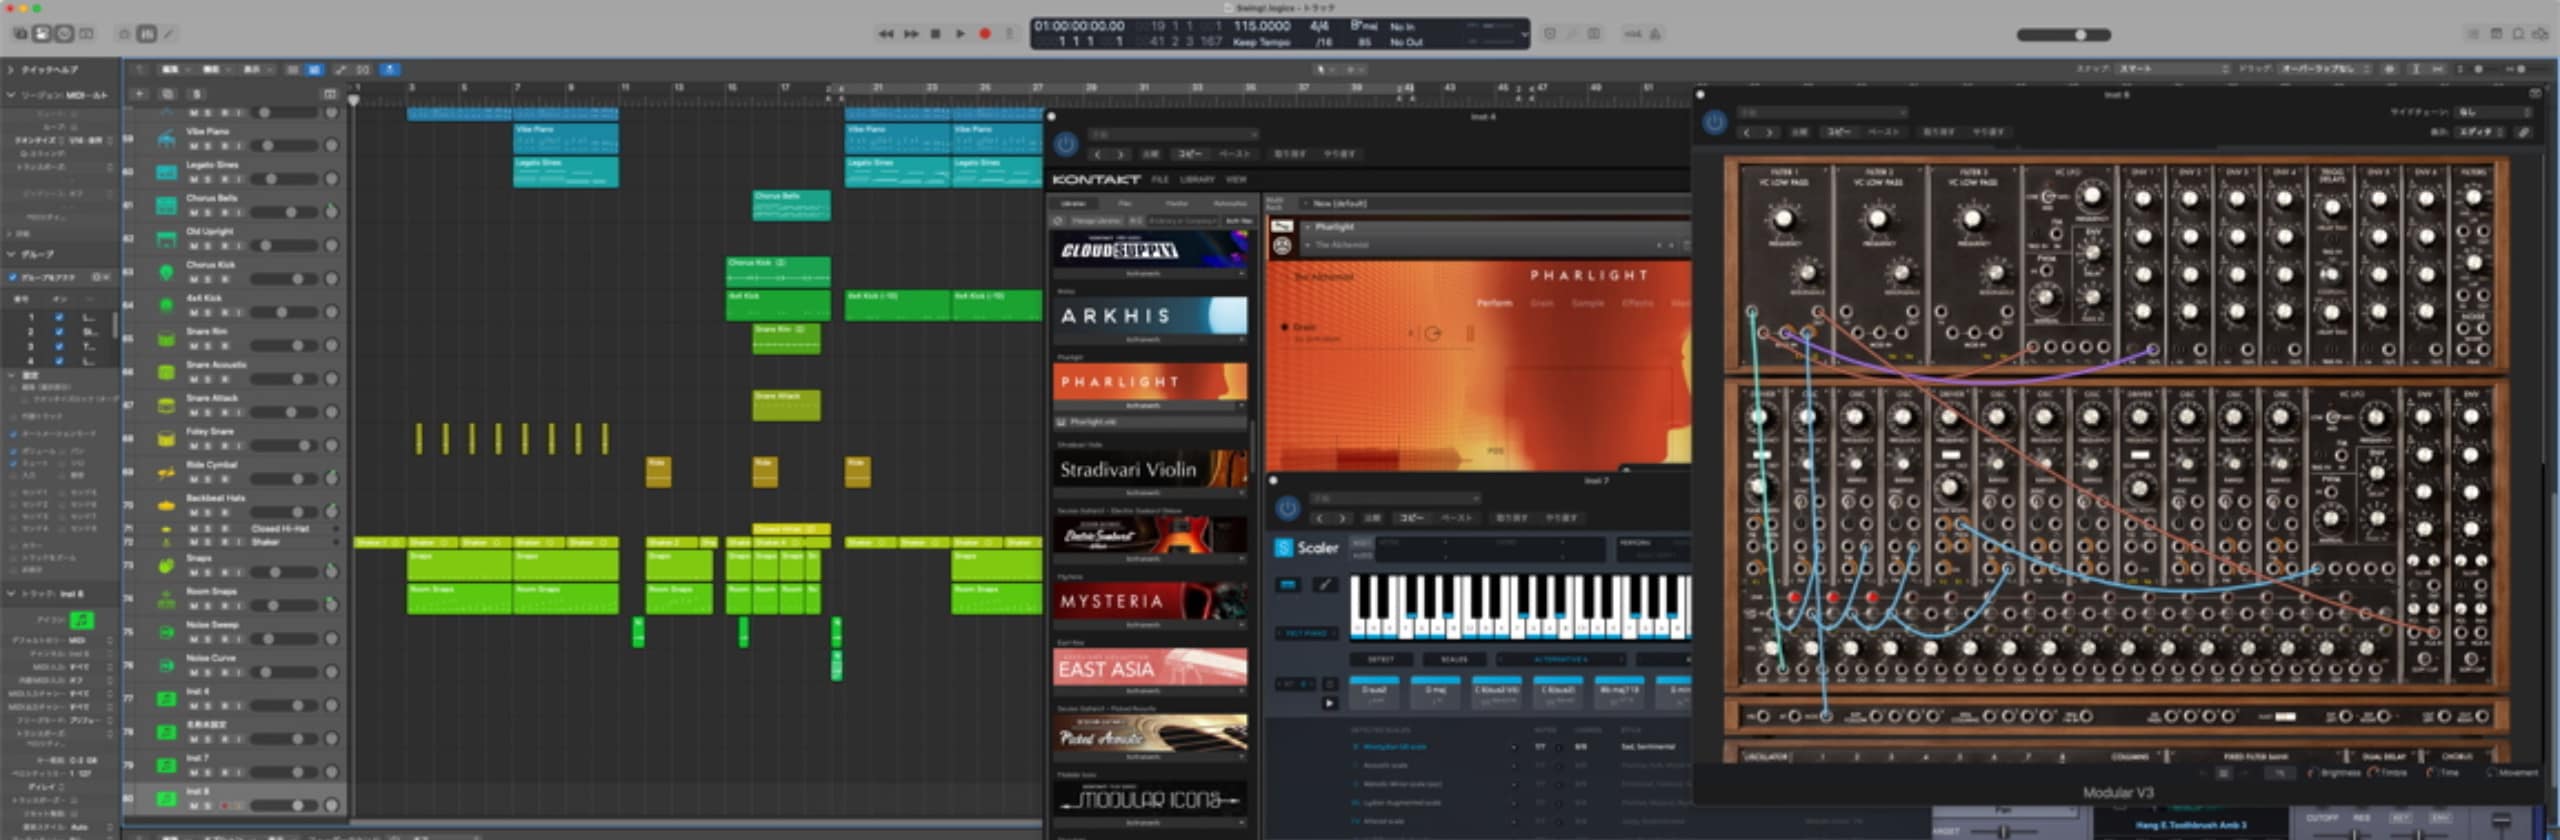Select the Snaps track icon
The height and width of the screenshot is (840, 2560).
166,565
